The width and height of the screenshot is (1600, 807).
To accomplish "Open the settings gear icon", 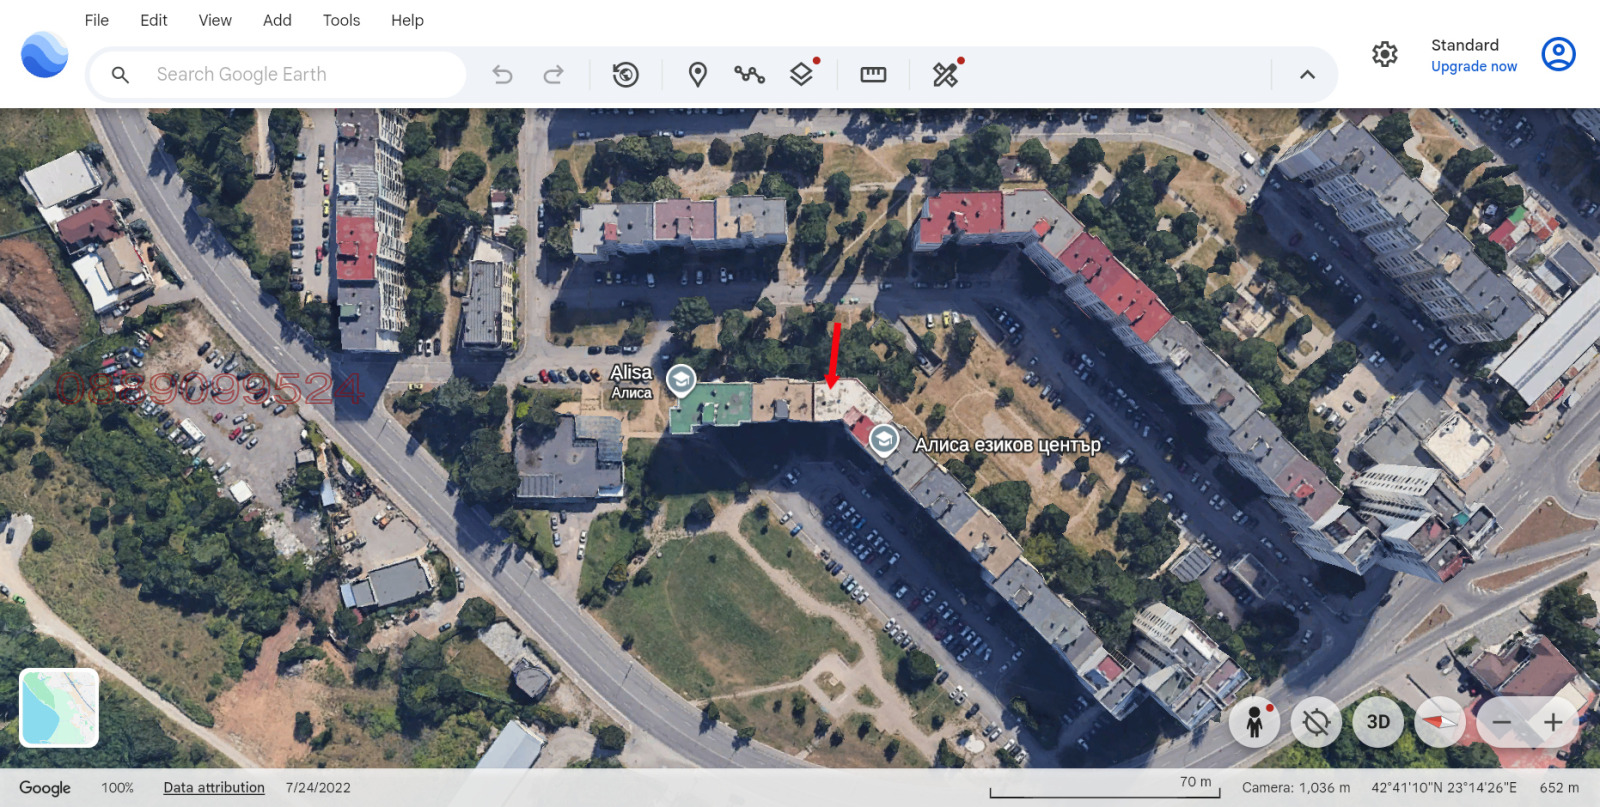I will pos(1384,54).
